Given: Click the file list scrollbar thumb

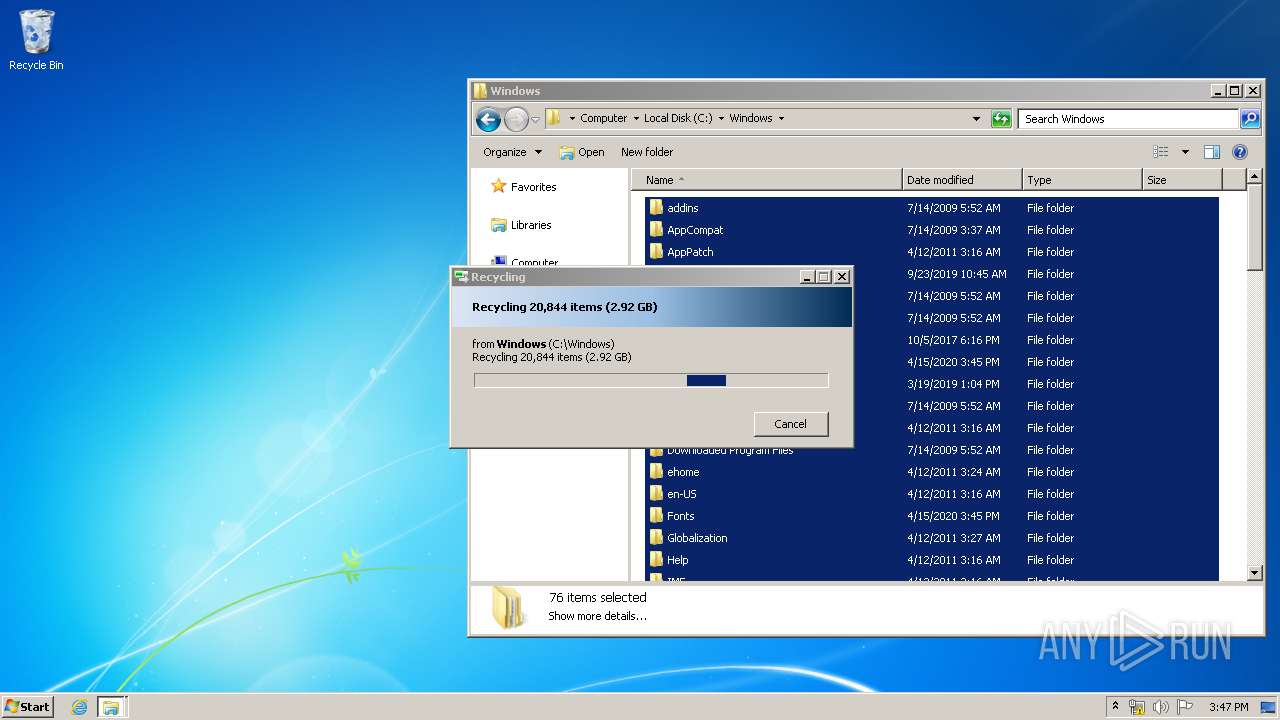Looking at the screenshot, I should pyautogui.click(x=1256, y=228).
